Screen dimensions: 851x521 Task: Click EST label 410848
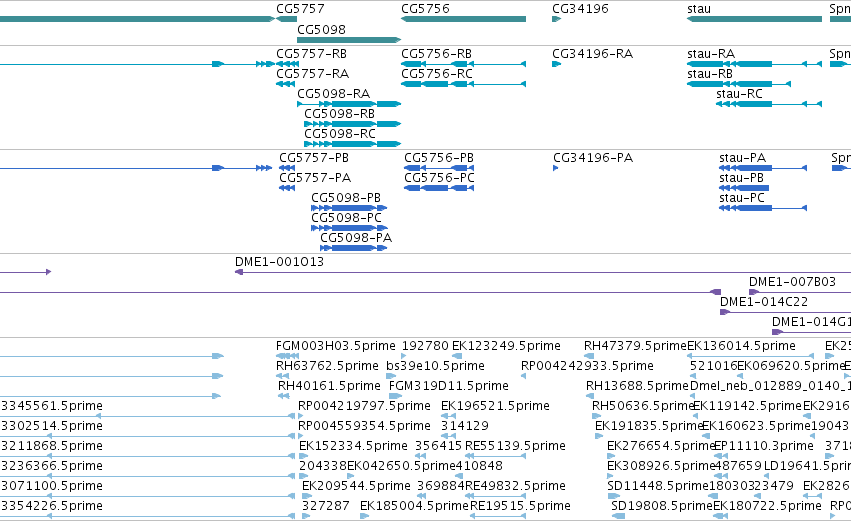tap(479, 467)
